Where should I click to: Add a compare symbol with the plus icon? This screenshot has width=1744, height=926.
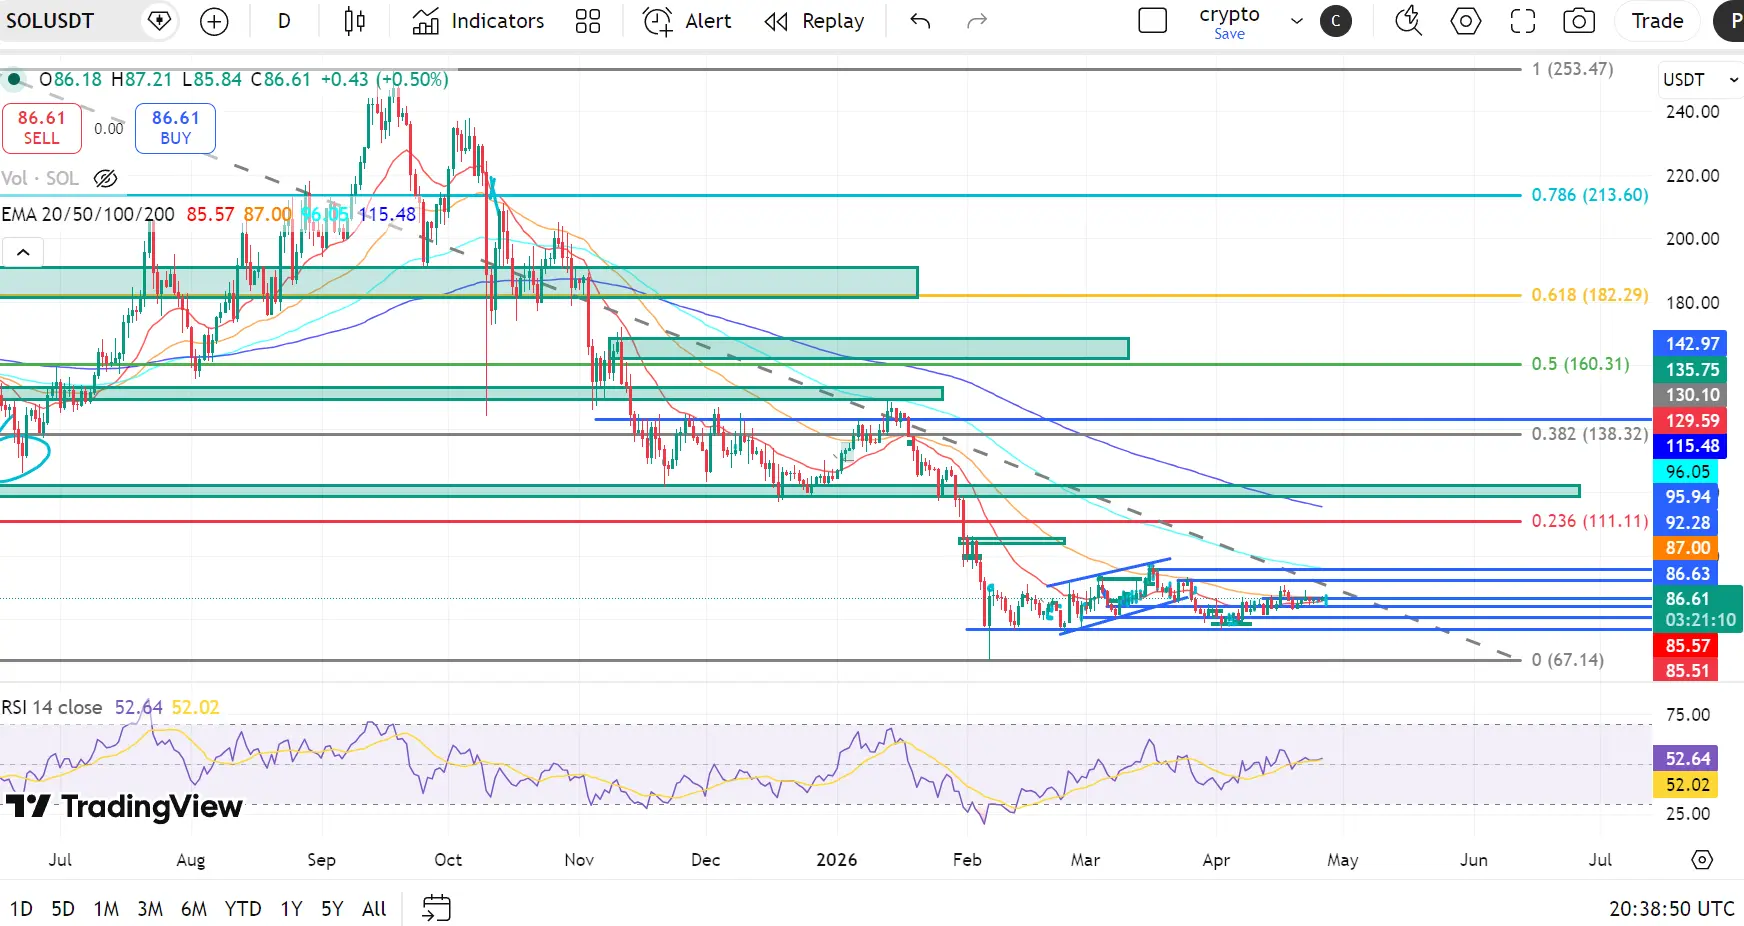pos(214,21)
